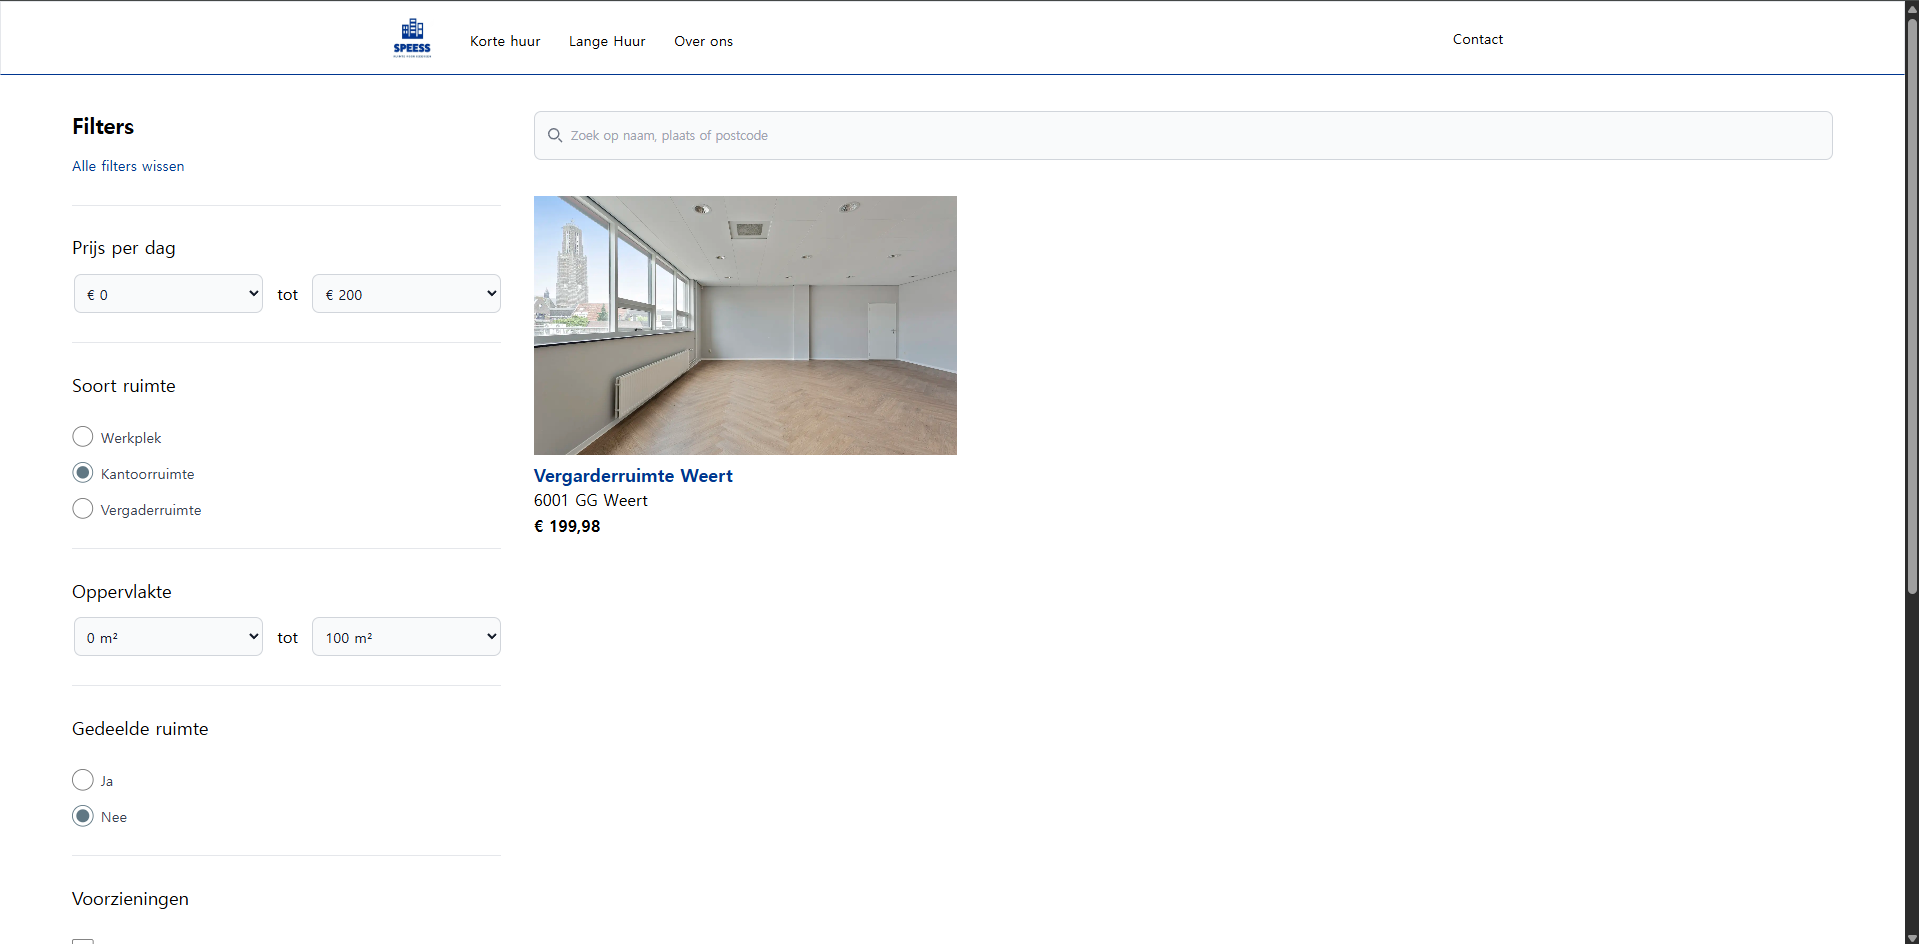Click the office room photo thumbnail
This screenshot has width=1919, height=944.
click(745, 325)
